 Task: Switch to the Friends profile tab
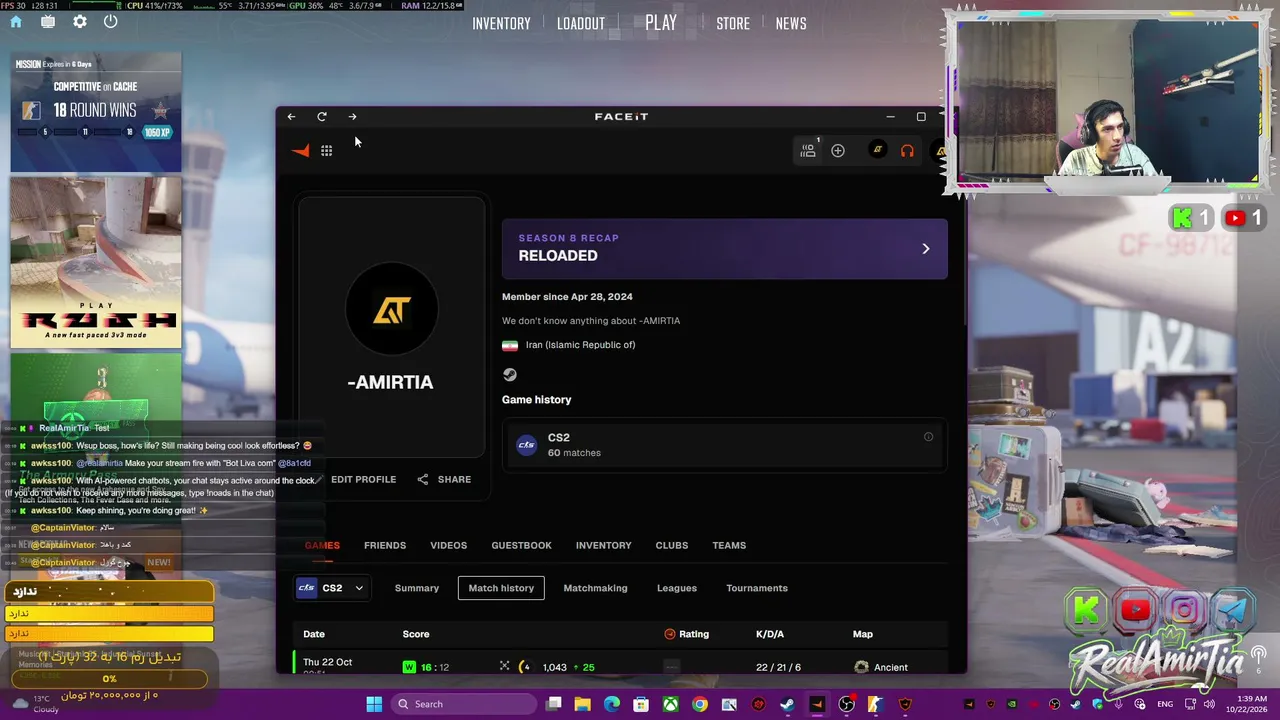(x=385, y=545)
